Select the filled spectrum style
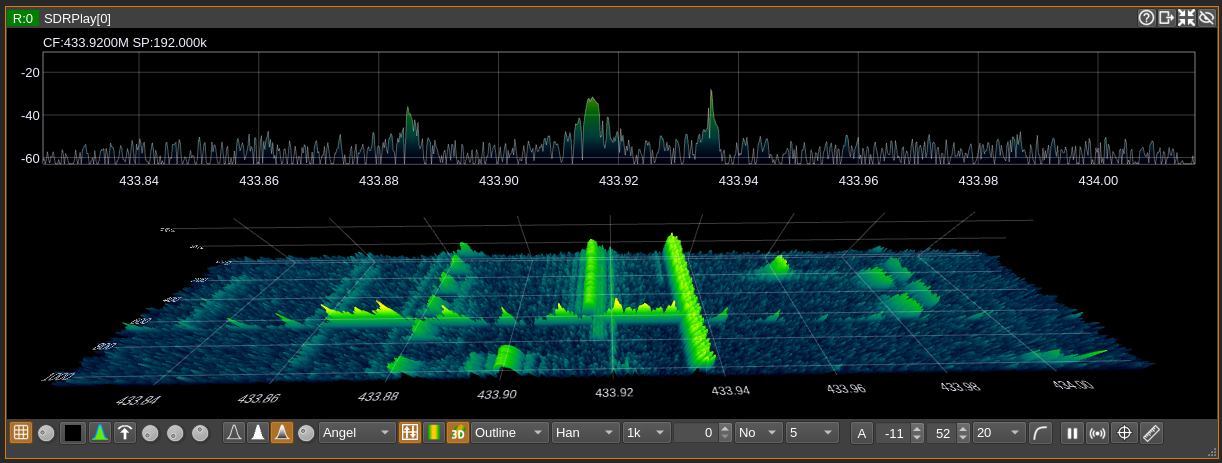Screen dimensions: 1222x463 [x=257, y=433]
